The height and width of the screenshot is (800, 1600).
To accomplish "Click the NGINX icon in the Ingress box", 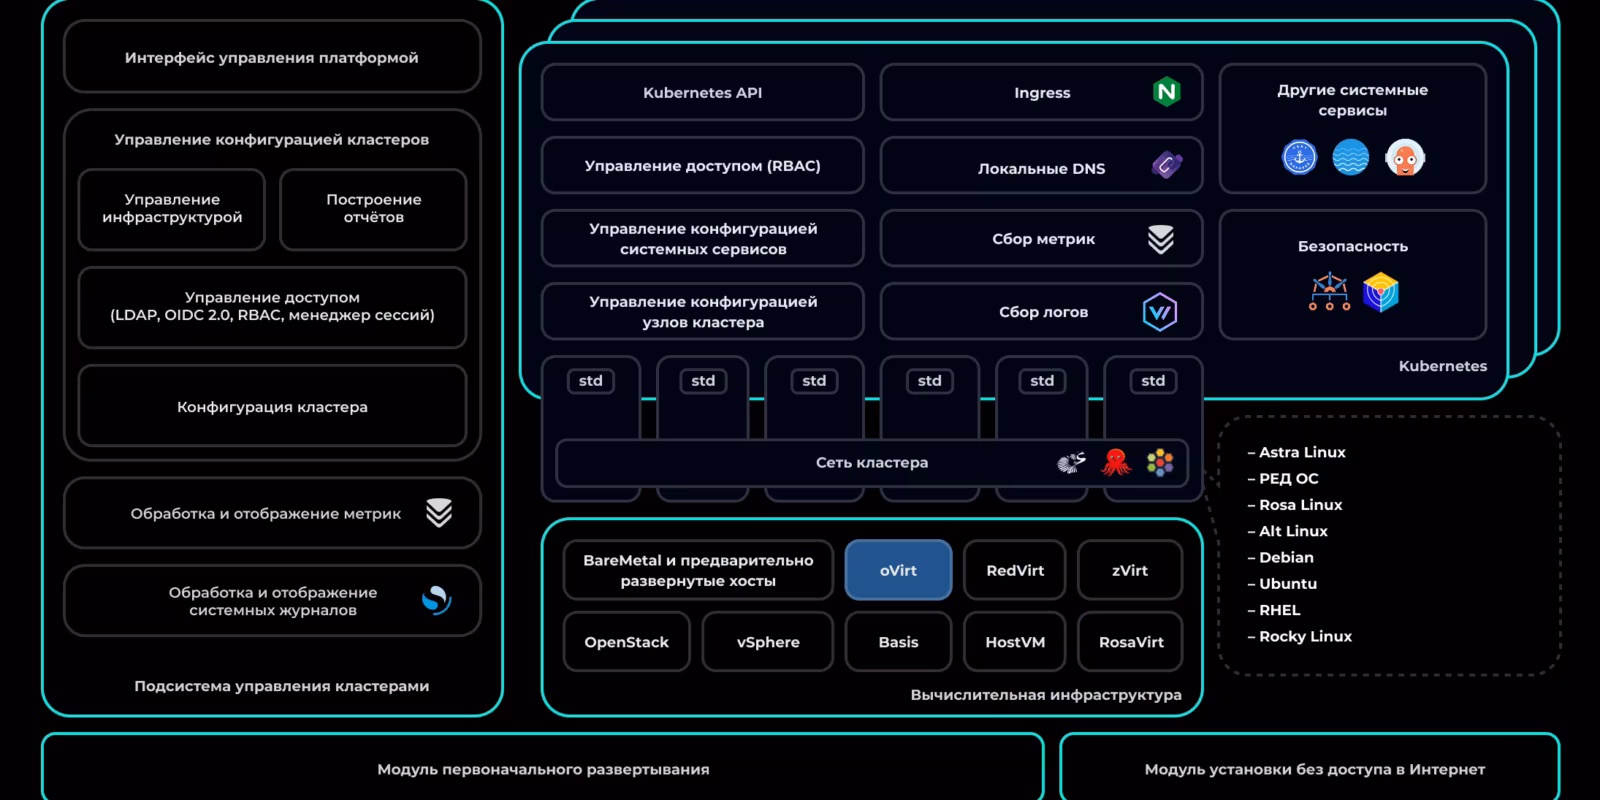I will [1166, 92].
